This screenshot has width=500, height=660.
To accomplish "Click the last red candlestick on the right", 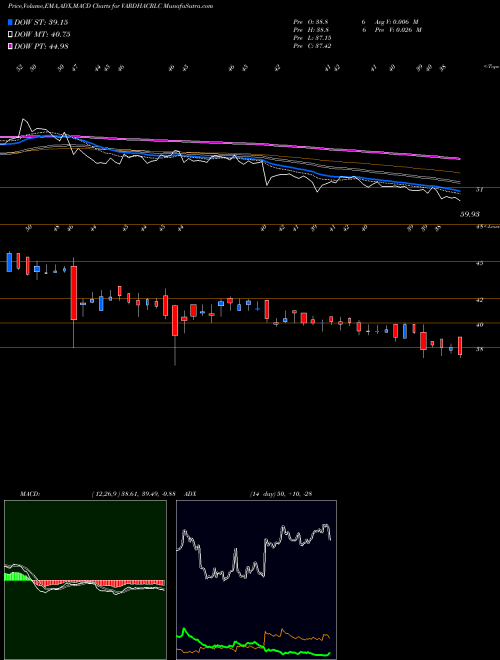I will (x=460, y=346).
